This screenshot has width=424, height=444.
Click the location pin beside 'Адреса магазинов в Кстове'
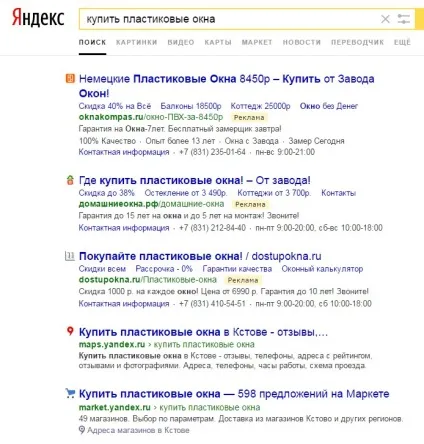point(82,430)
